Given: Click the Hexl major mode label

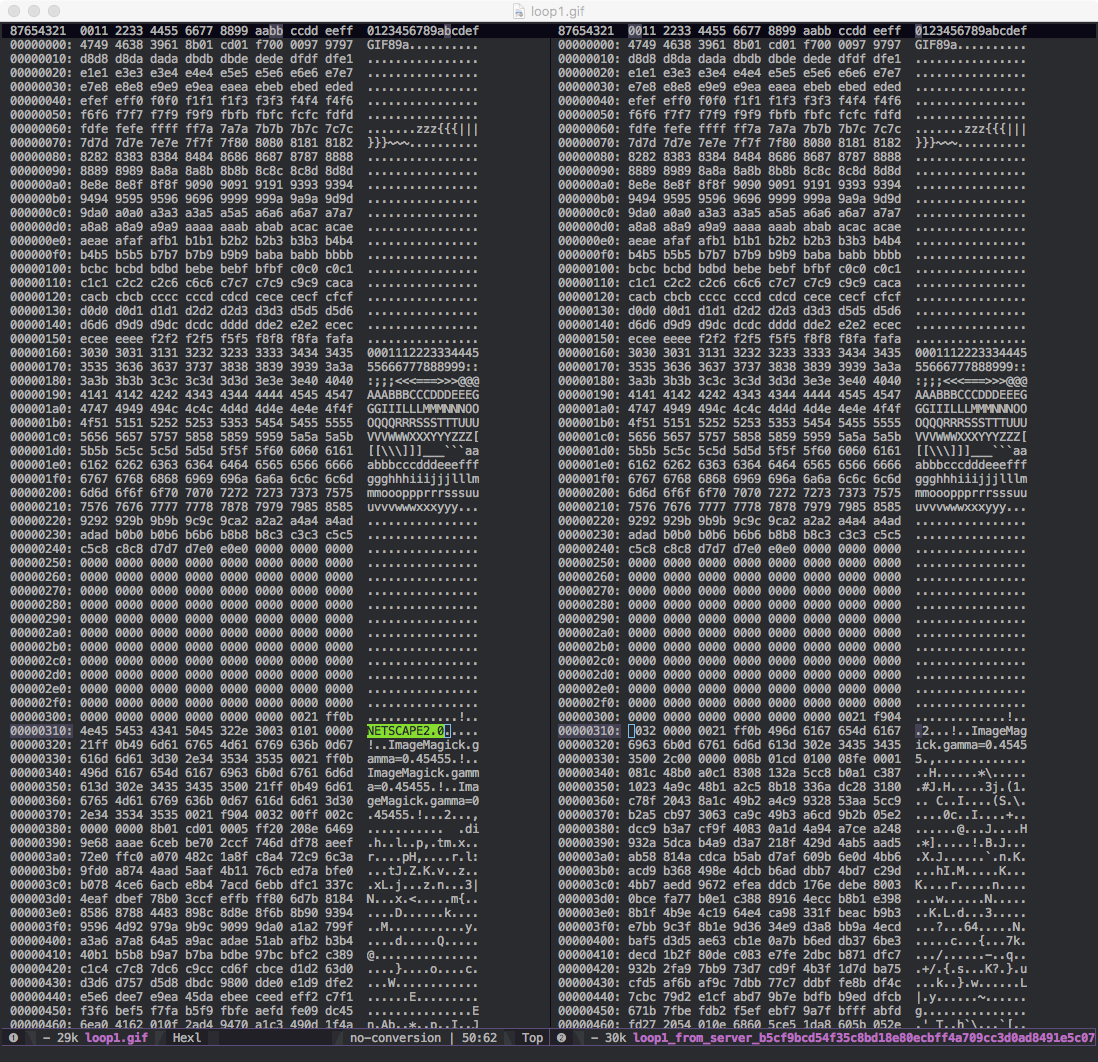Looking at the screenshot, I should tap(186, 1037).
